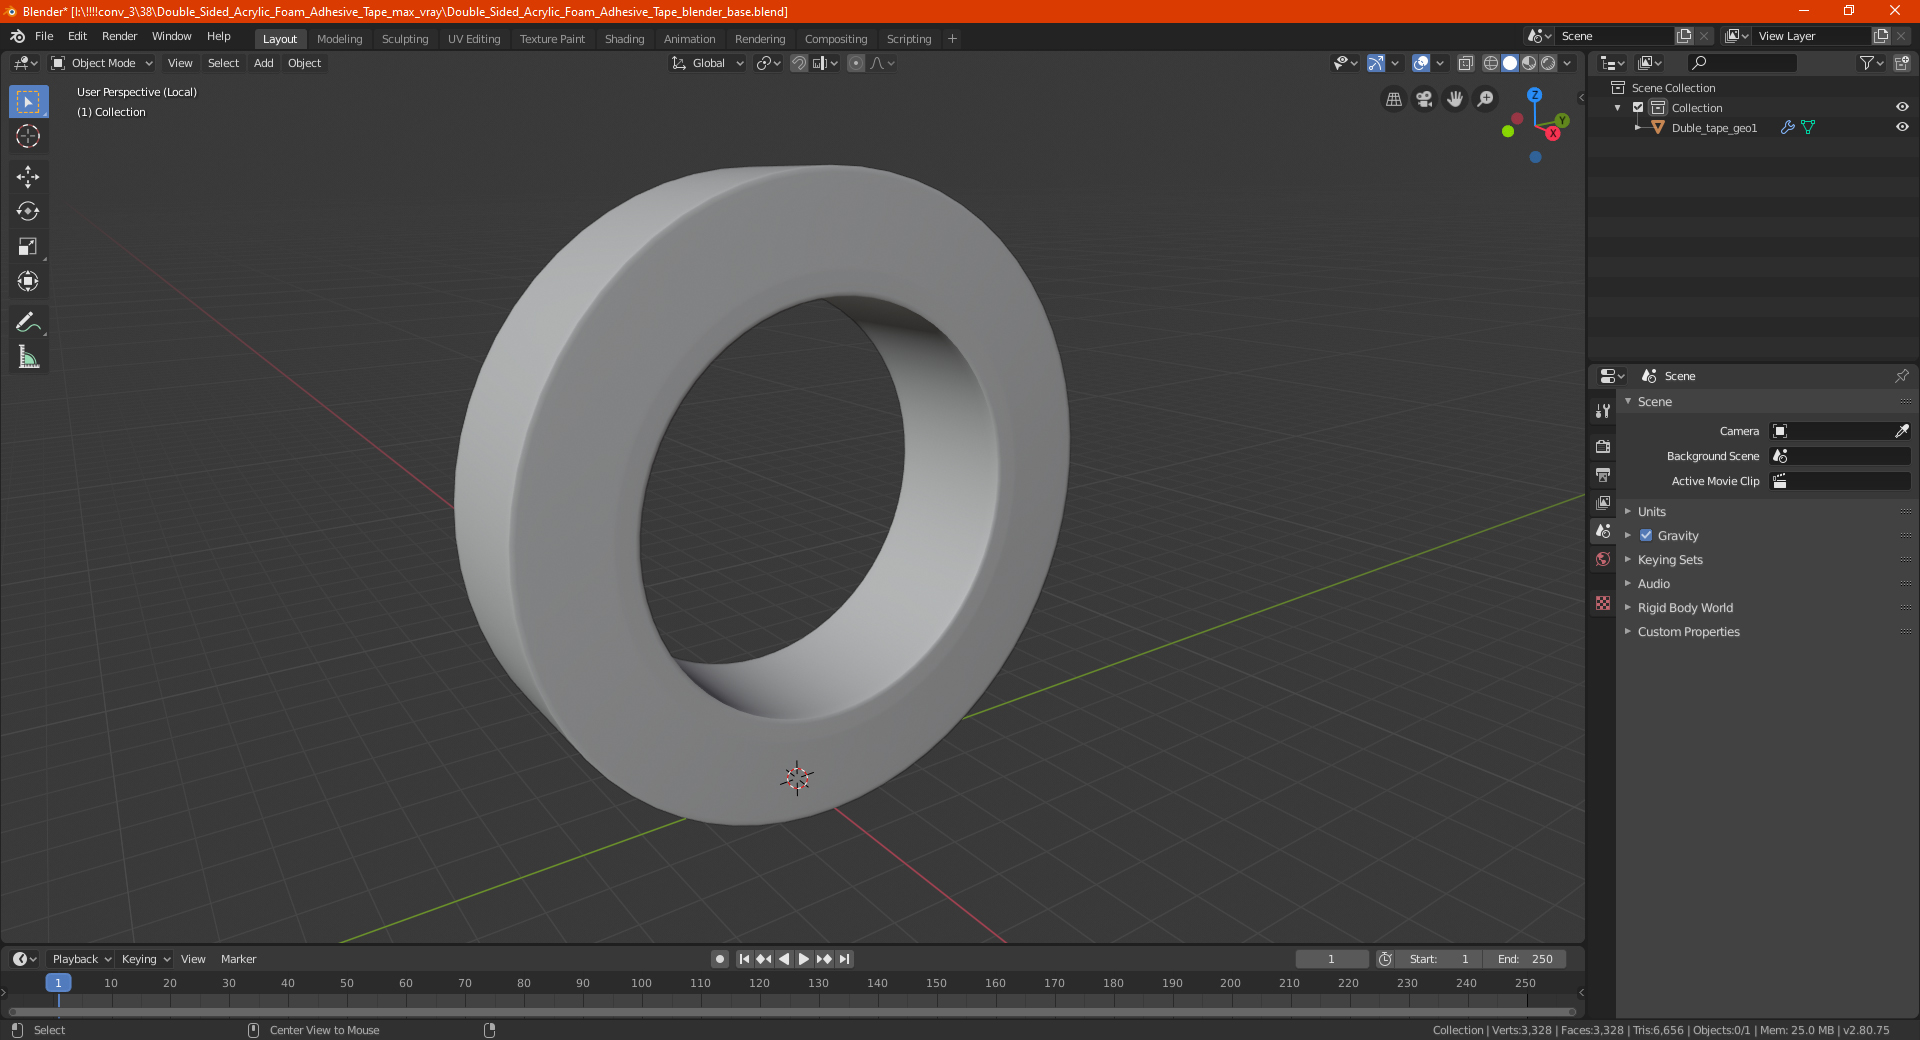The width and height of the screenshot is (1920, 1040).
Task: Expand the Units panel
Action: click(1651, 511)
